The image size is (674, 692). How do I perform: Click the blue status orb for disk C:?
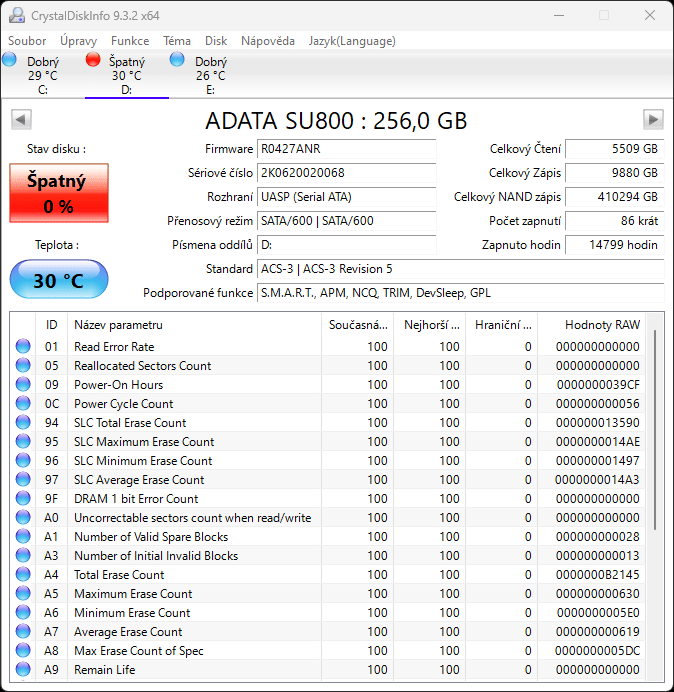[10, 60]
